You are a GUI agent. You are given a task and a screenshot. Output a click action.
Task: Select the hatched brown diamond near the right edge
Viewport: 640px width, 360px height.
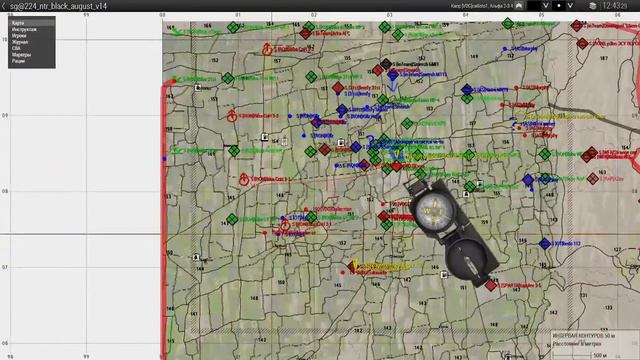click(593, 178)
